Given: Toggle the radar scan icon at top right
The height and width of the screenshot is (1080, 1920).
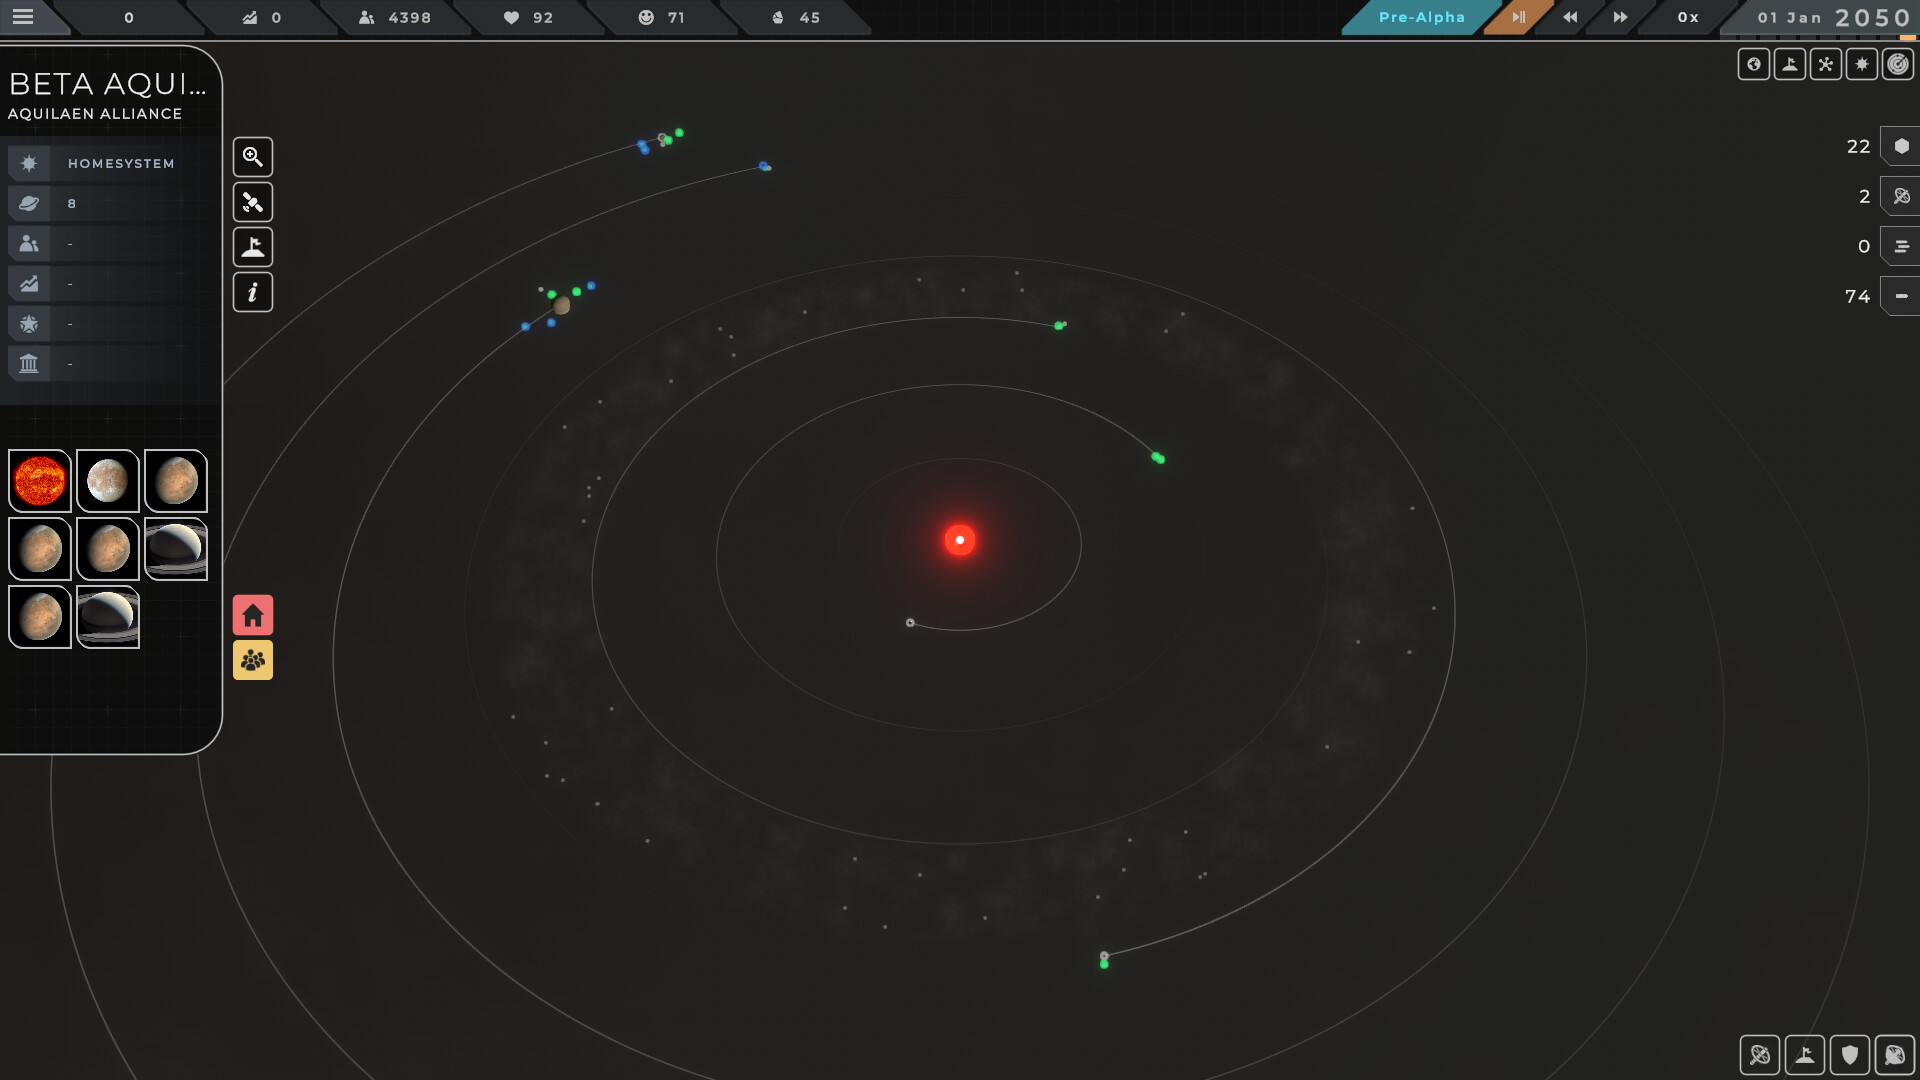Looking at the screenshot, I should point(1898,65).
